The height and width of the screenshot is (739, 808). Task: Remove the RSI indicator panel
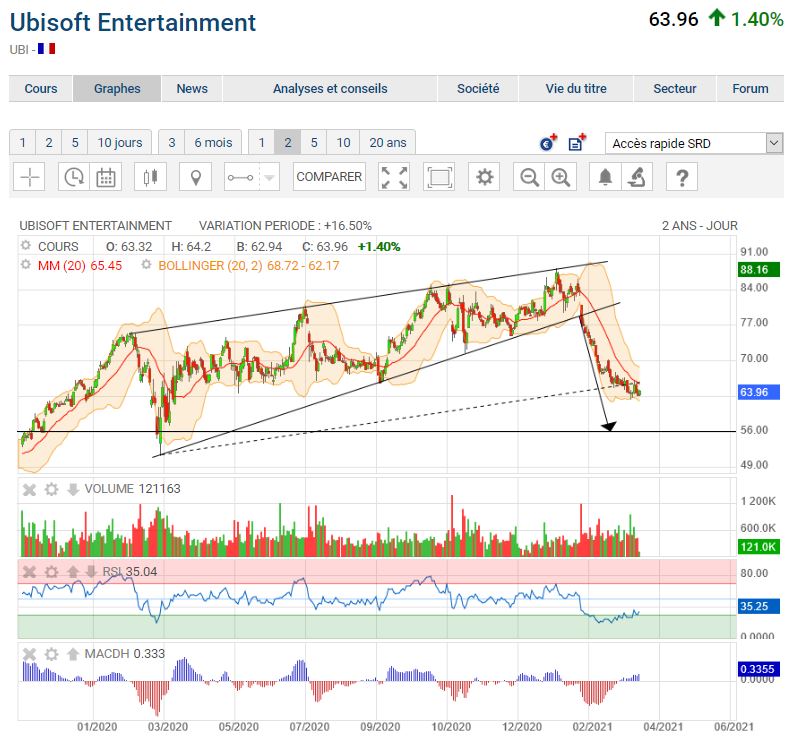point(29,572)
